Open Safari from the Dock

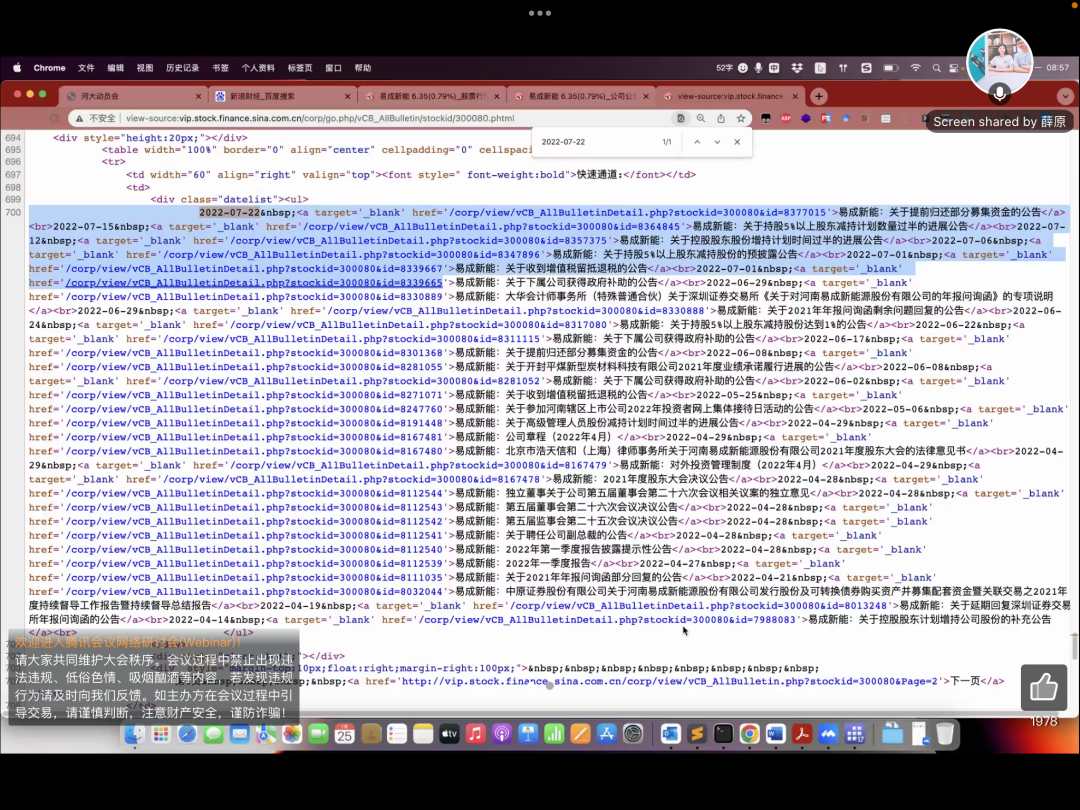187,734
